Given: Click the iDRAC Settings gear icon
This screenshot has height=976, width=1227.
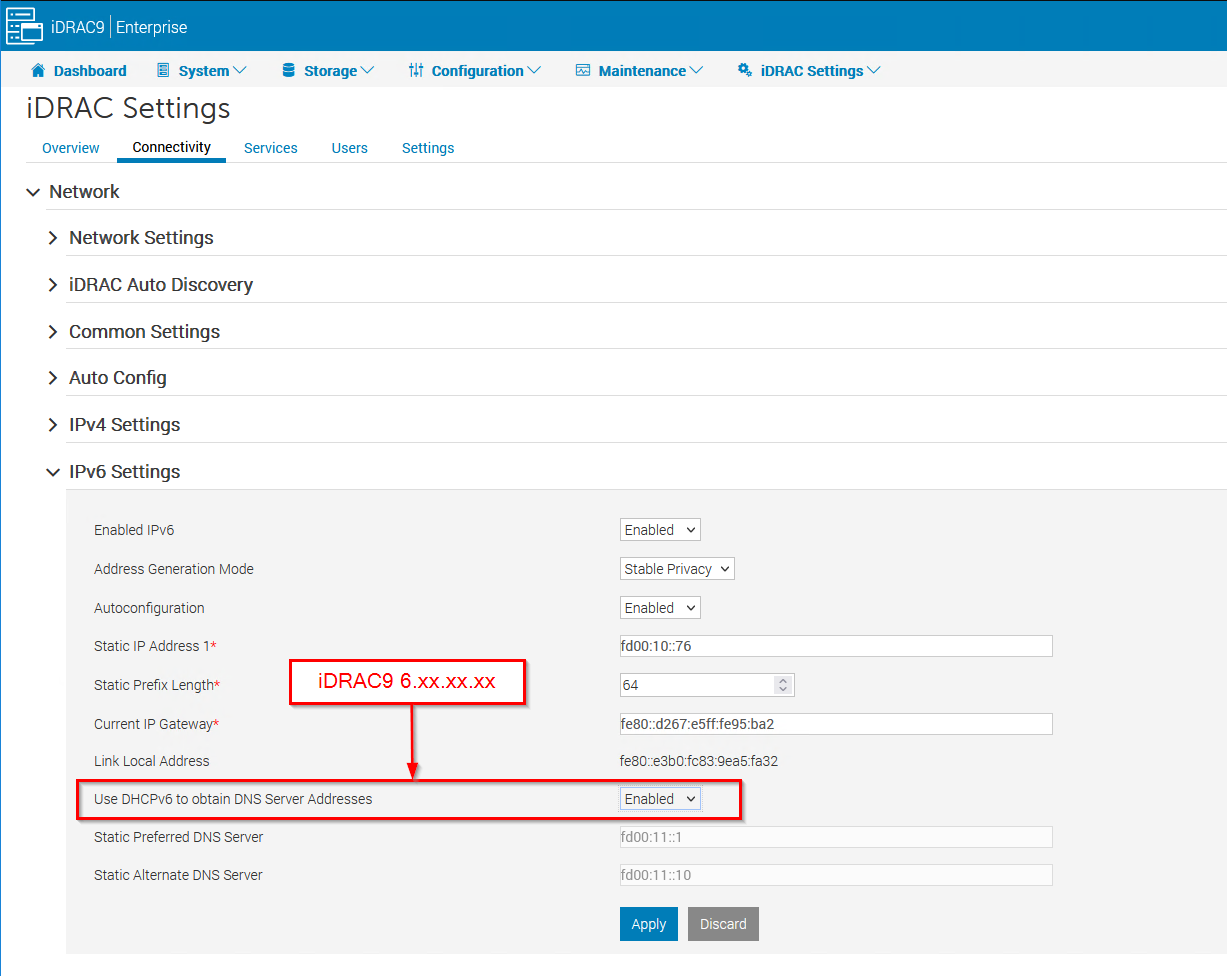Looking at the screenshot, I should click(x=744, y=70).
